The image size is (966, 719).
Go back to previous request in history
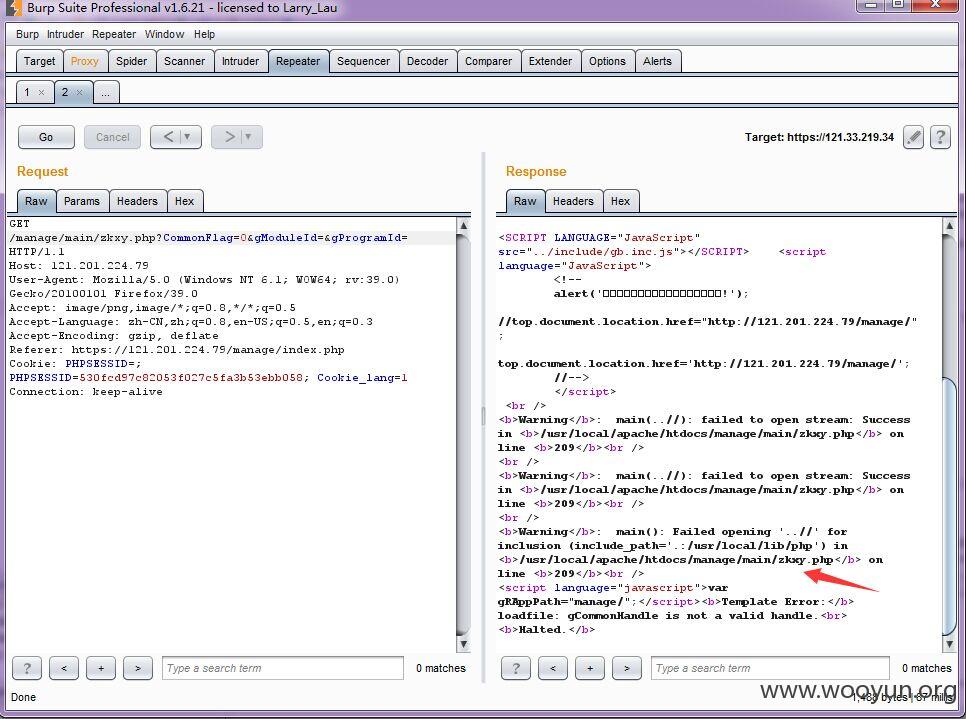click(168, 137)
